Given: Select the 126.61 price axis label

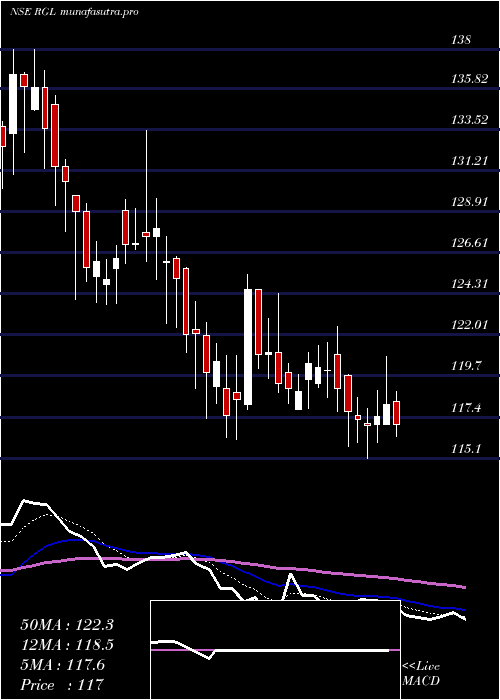Looking at the screenshot, I should (x=470, y=243).
